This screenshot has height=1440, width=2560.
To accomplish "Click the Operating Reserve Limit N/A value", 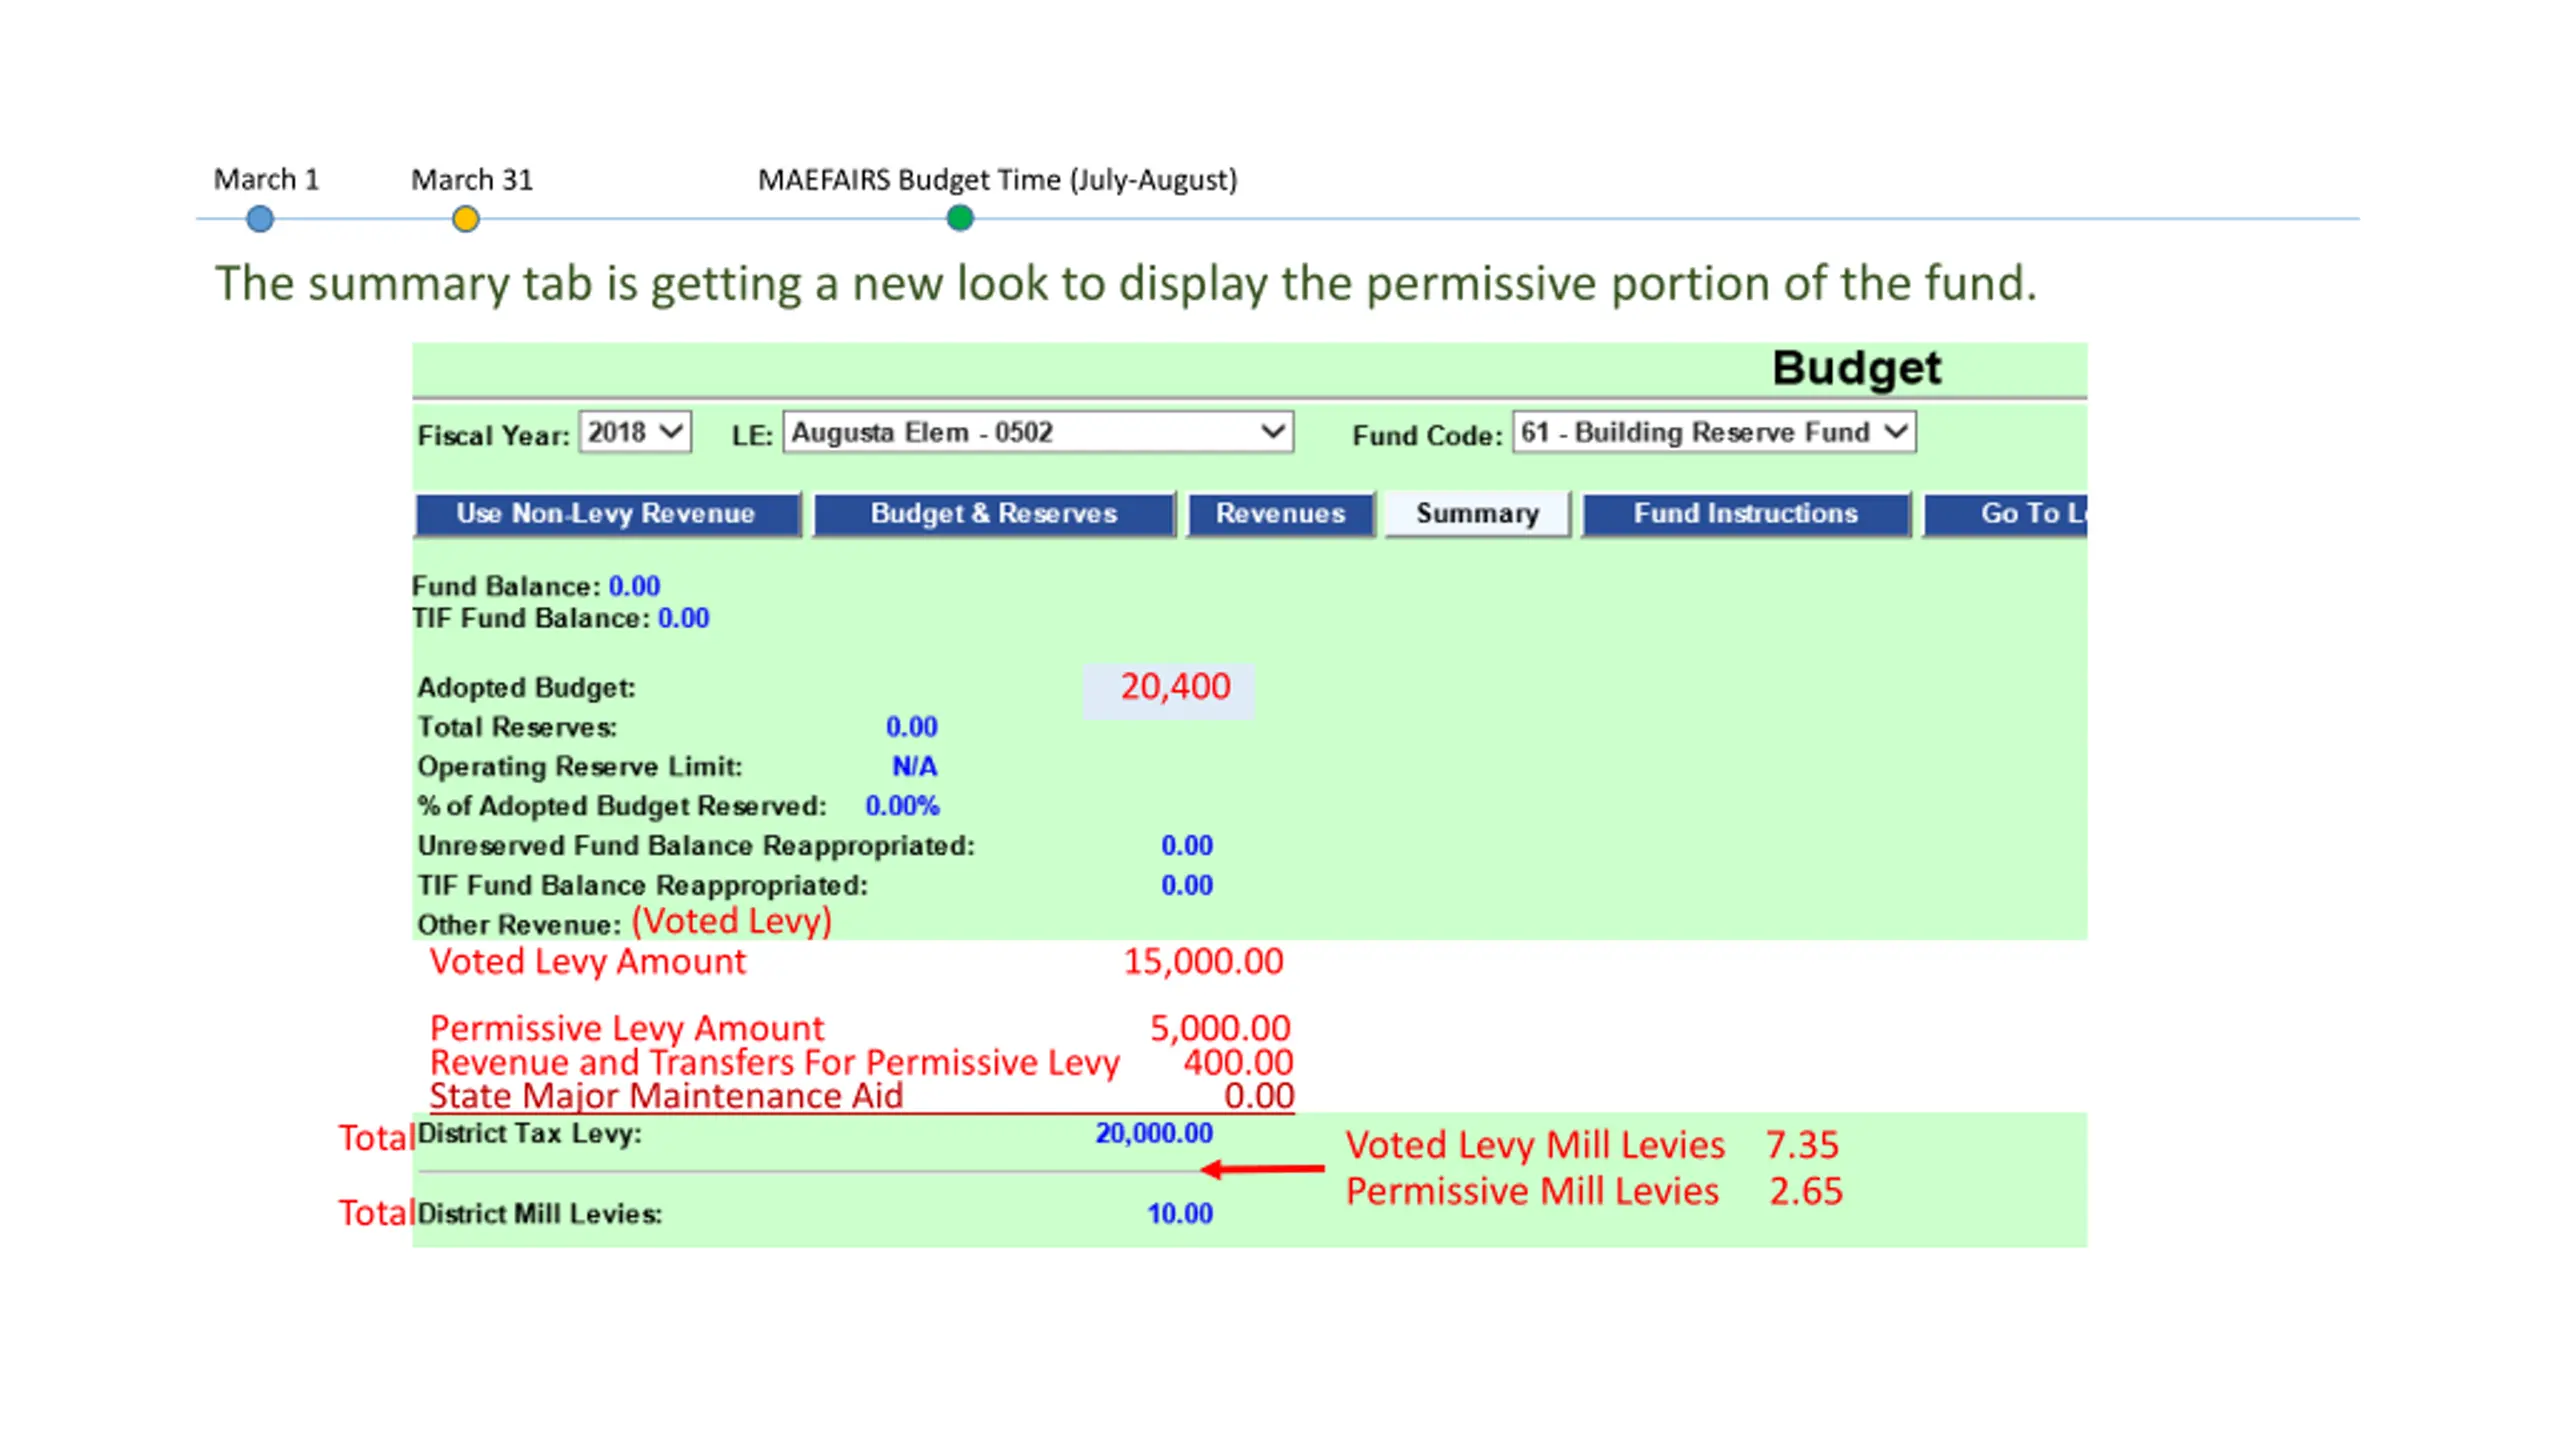I will (914, 767).
